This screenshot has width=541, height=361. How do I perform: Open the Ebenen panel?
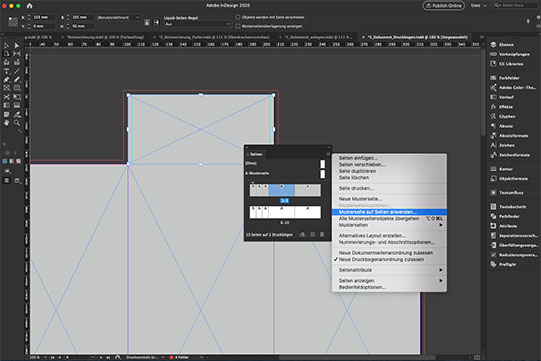[502, 45]
